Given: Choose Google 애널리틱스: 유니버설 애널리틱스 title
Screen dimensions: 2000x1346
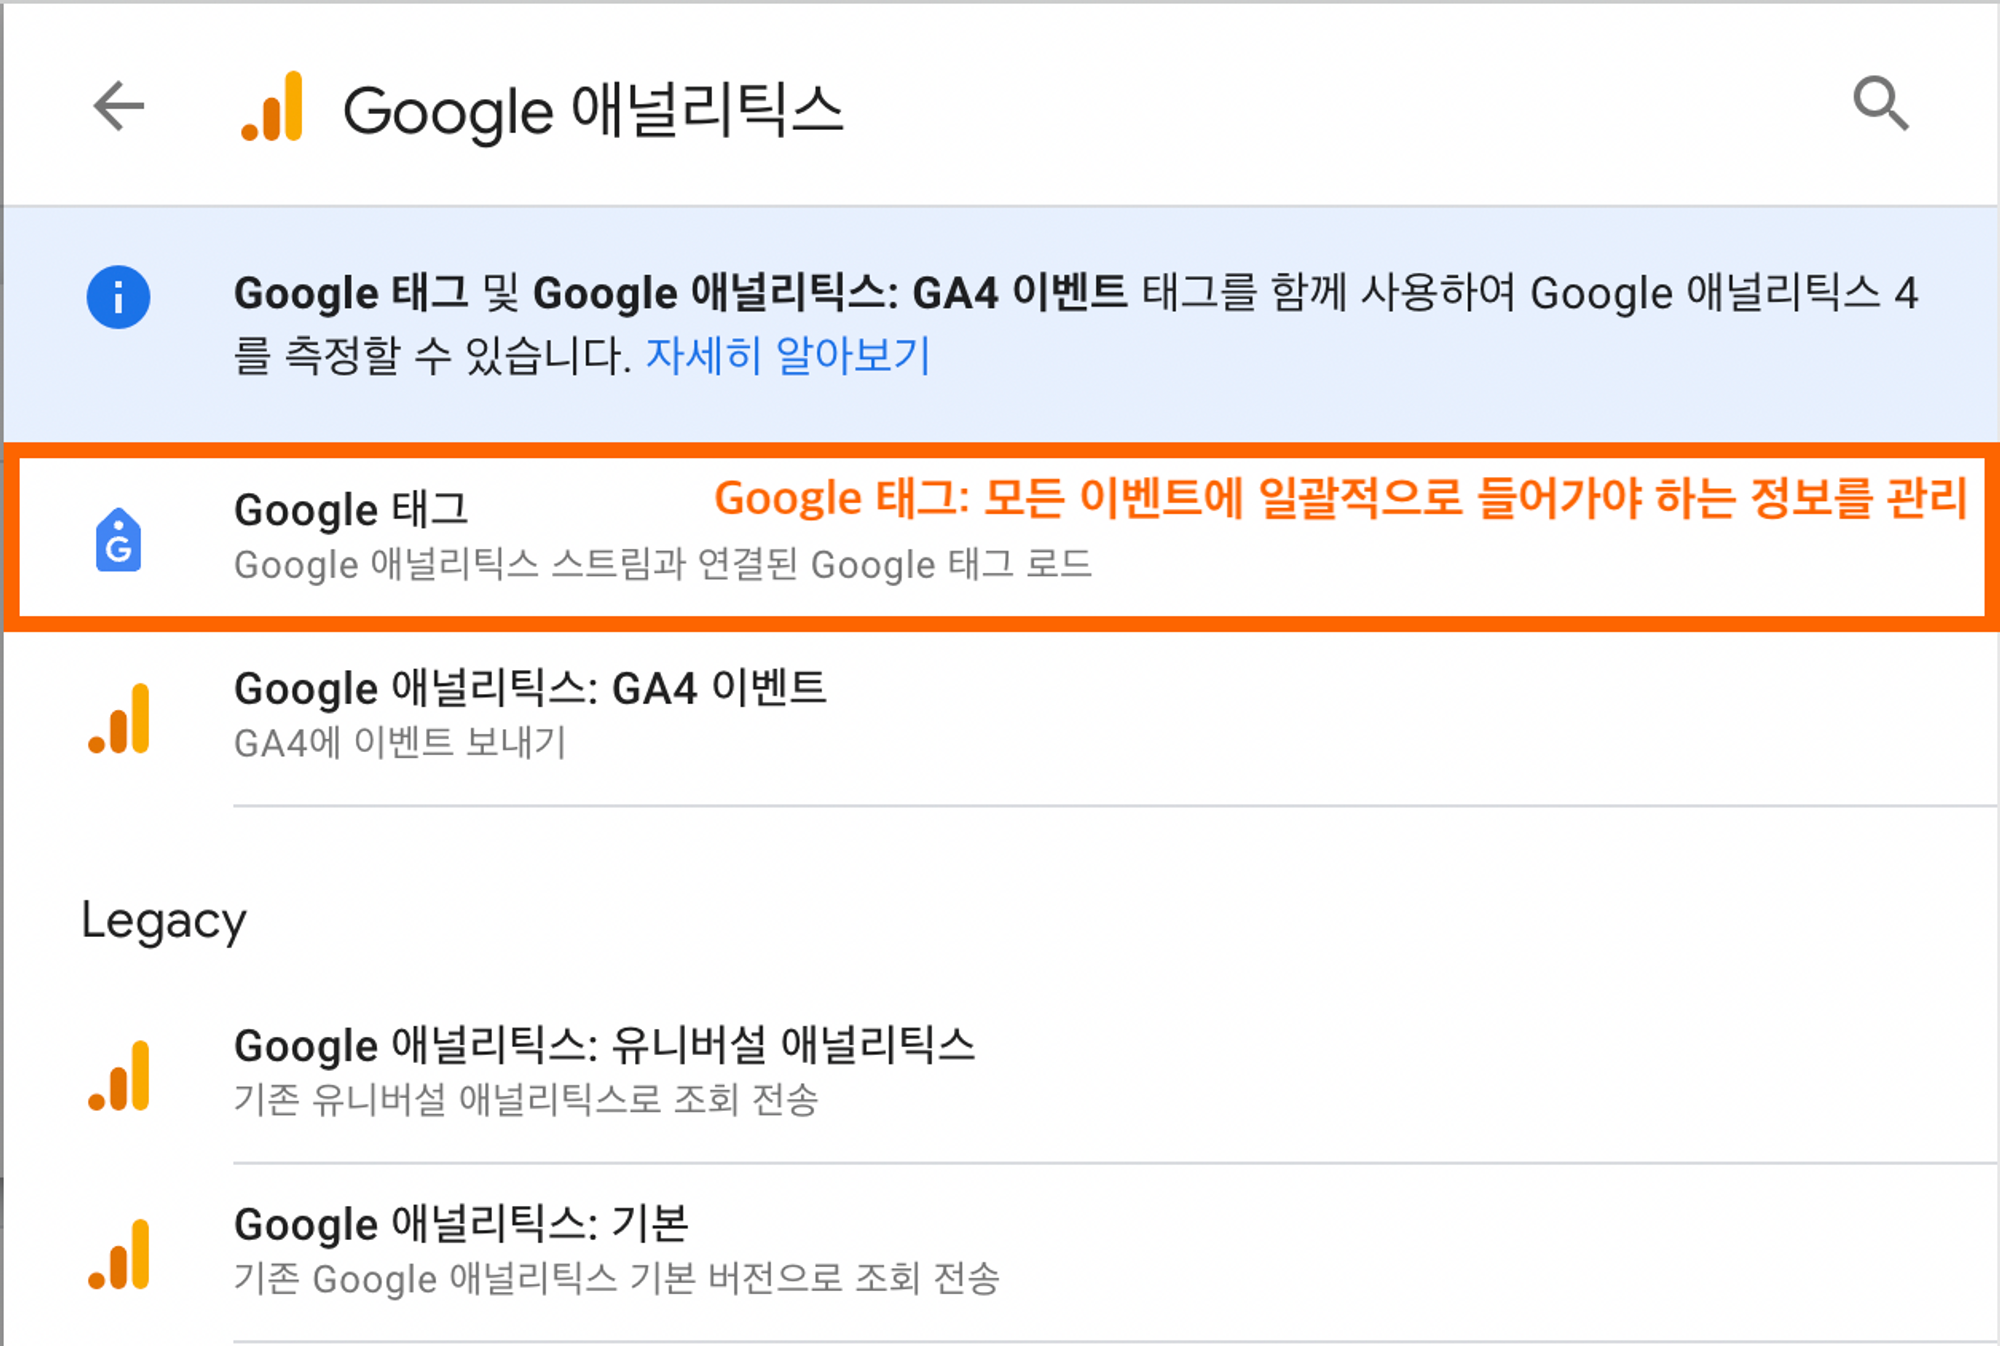Looking at the screenshot, I should [604, 1046].
